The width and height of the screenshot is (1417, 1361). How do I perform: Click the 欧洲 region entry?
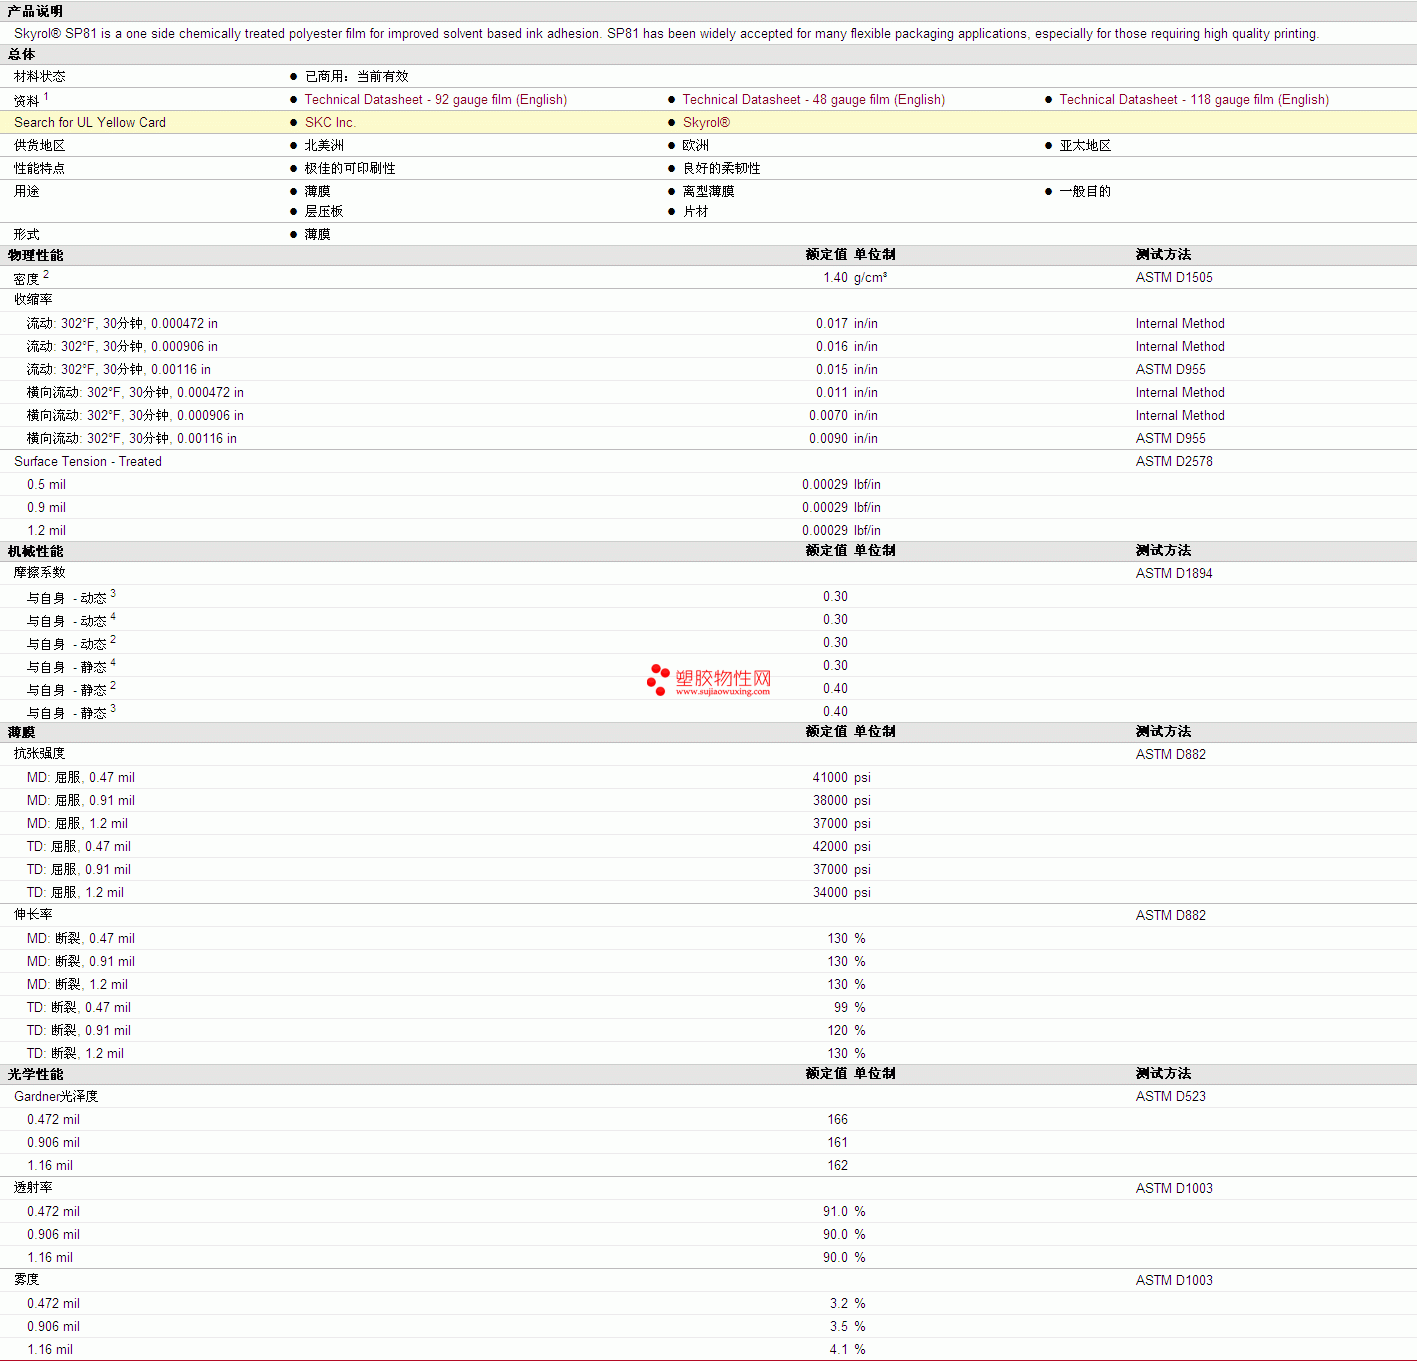pos(696,145)
